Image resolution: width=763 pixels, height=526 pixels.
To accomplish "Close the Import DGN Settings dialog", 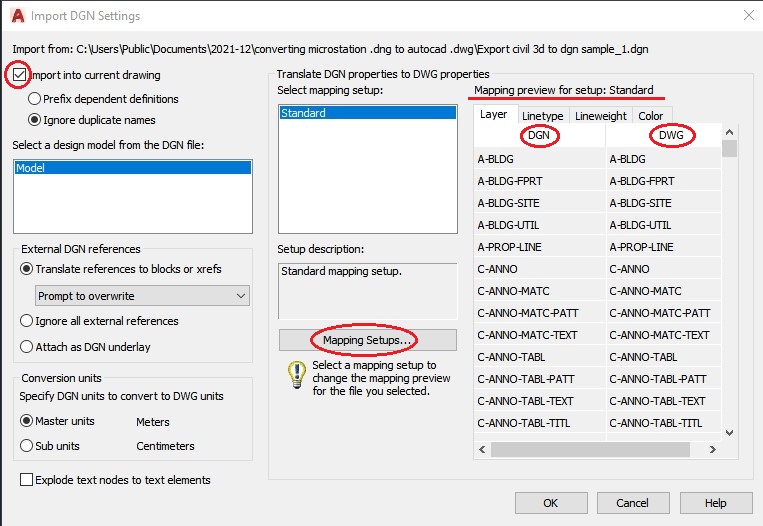I will pyautogui.click(x=749, y=16).
